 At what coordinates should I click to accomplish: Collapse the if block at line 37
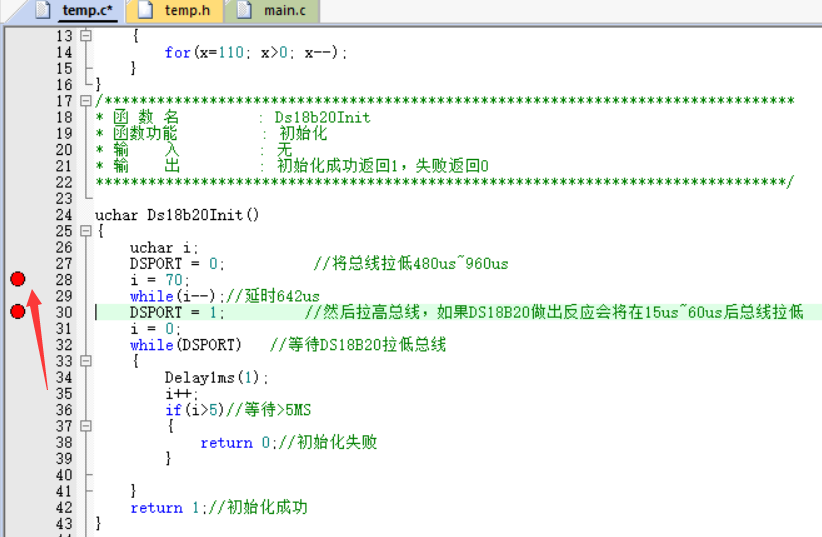pos(86,426)
